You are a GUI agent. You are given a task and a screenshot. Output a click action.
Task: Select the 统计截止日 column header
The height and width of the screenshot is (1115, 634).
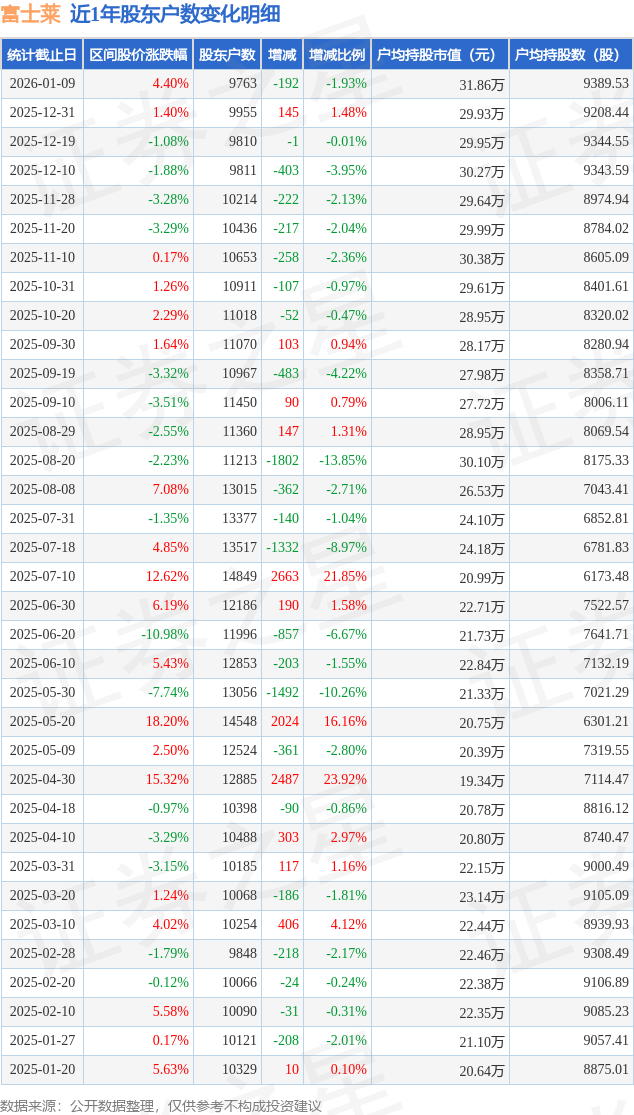click(42, 55)
